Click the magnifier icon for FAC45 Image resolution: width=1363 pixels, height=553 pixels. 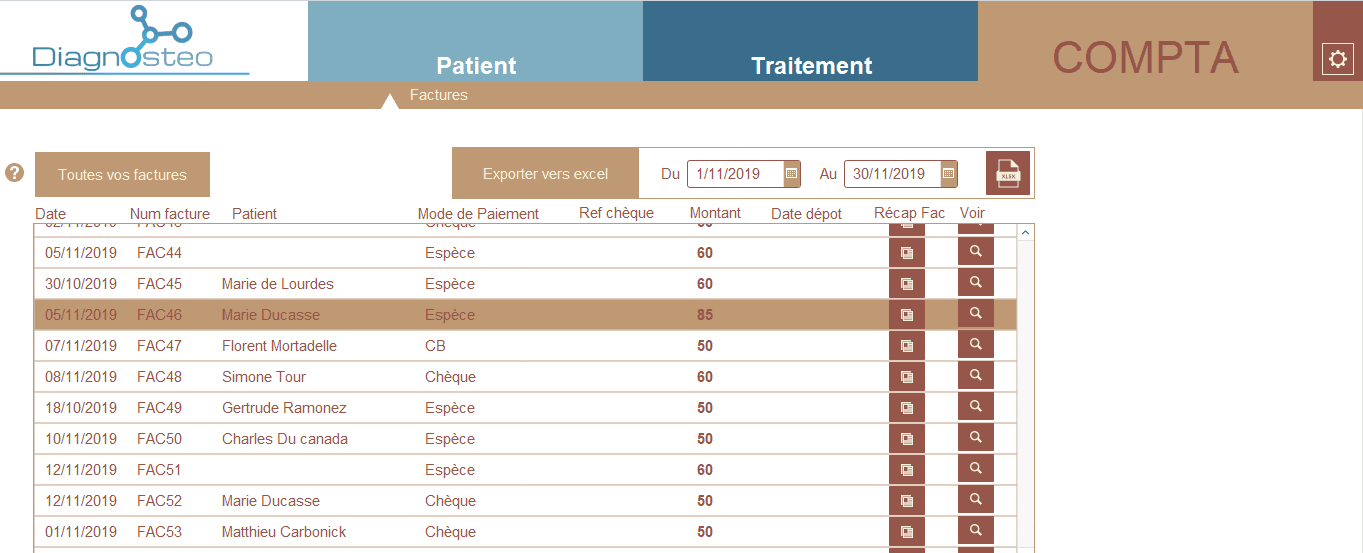[976, 283]
